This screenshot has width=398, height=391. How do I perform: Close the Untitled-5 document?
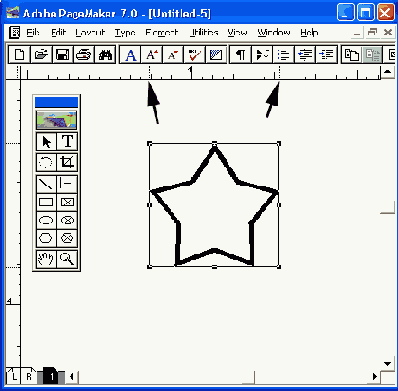point(388,32)
